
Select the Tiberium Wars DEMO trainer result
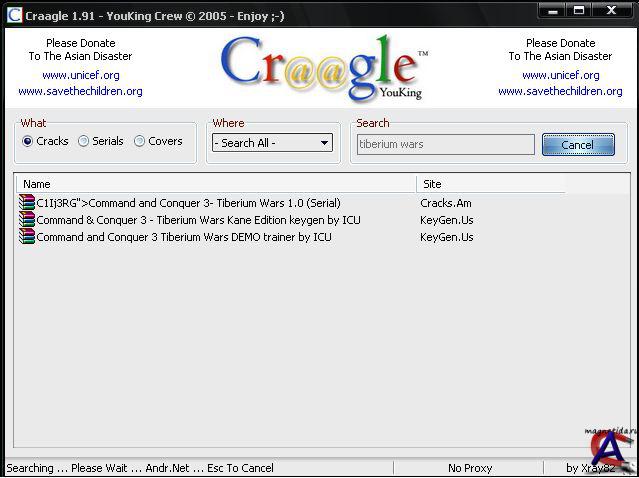coord(184,237)
